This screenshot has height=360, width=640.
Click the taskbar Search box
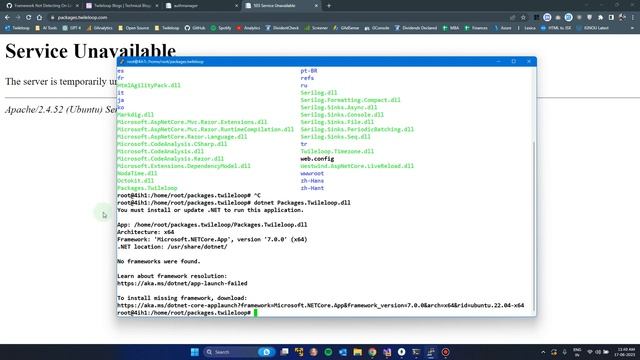239,352
